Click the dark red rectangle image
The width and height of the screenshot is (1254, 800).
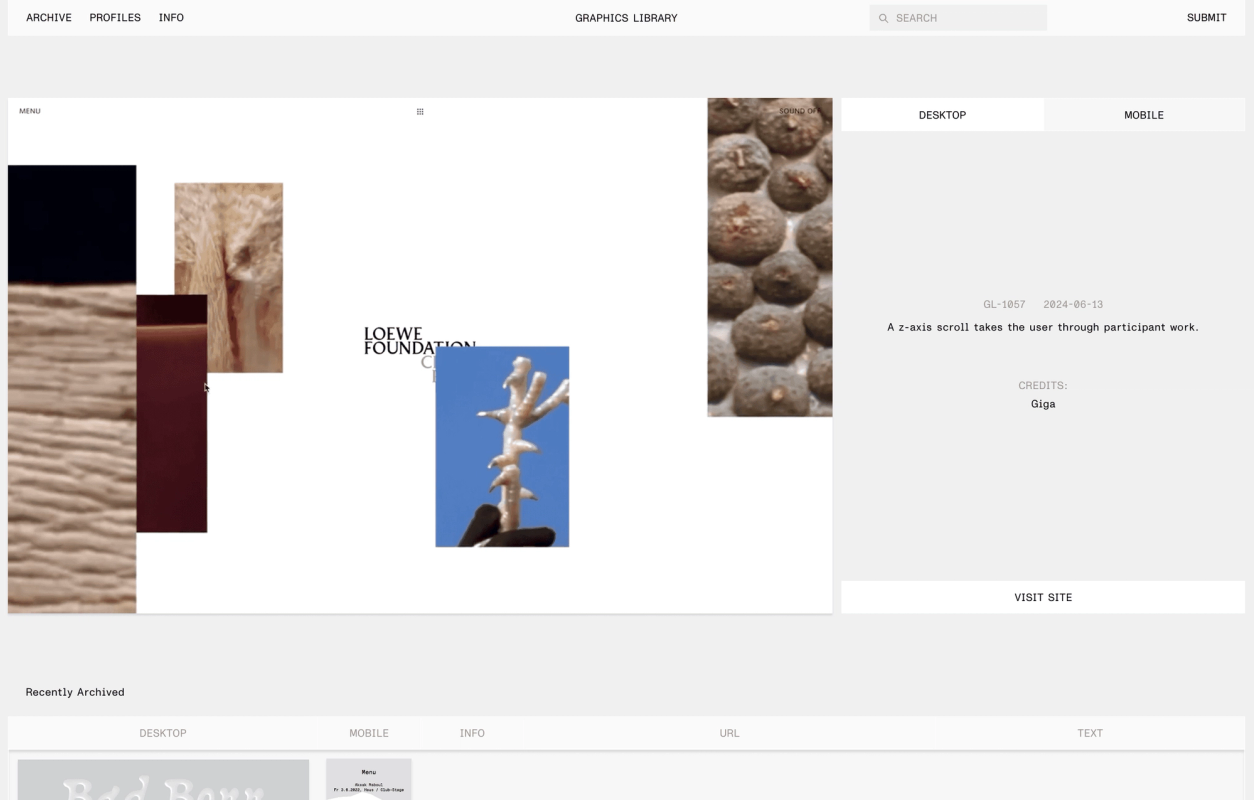pyautogui.click(x=172, y=413)
